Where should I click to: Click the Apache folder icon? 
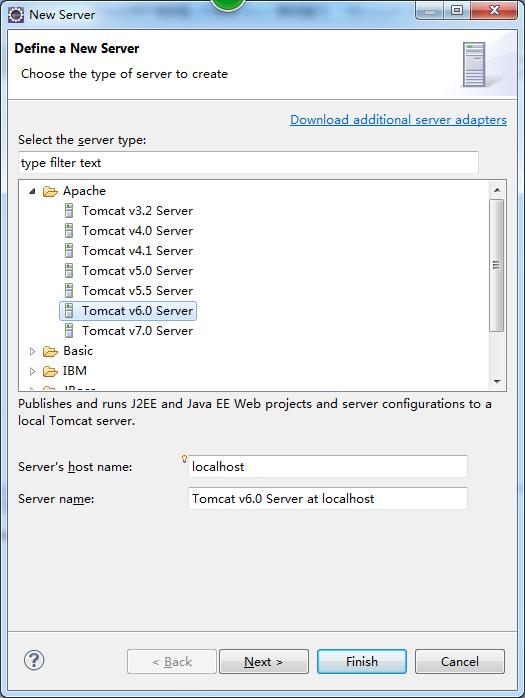click(x=50, y=191)
